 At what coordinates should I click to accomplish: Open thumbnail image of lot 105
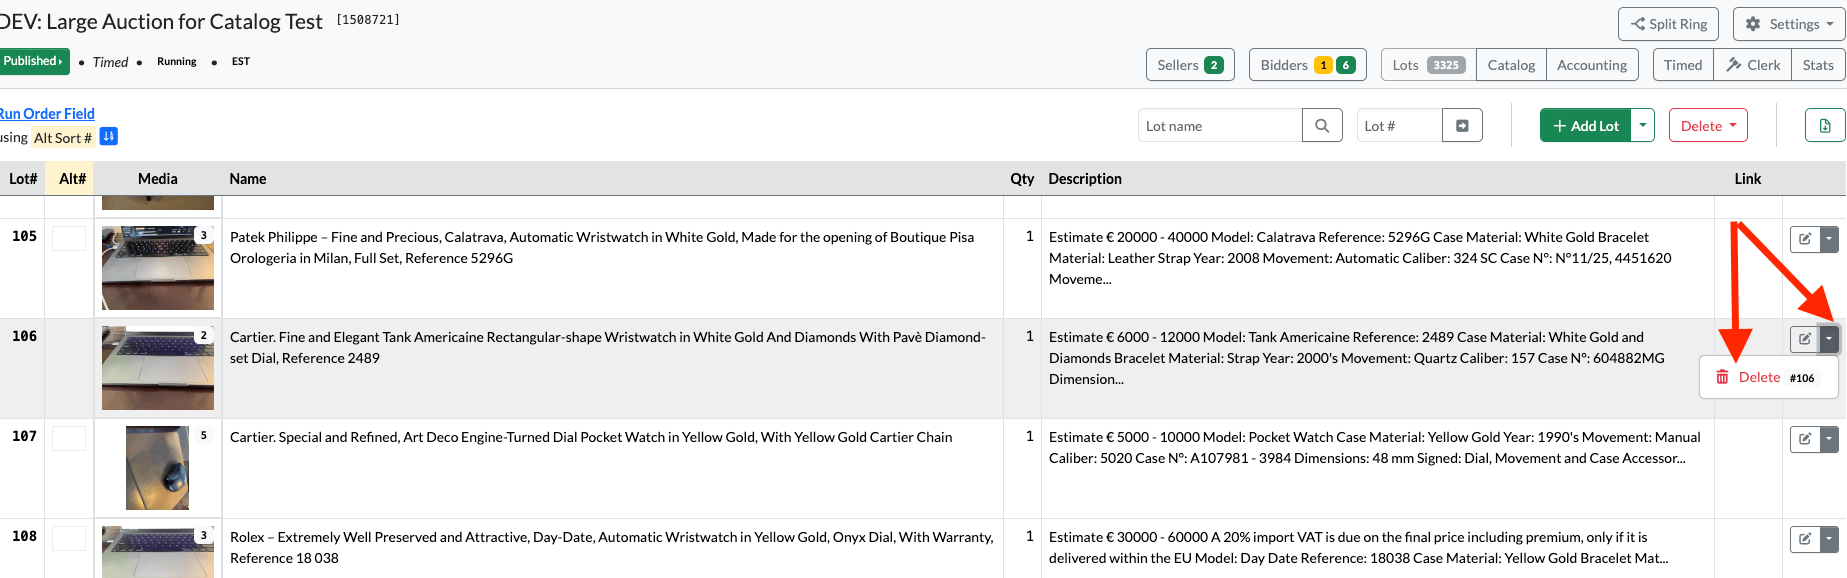(158, 268)
